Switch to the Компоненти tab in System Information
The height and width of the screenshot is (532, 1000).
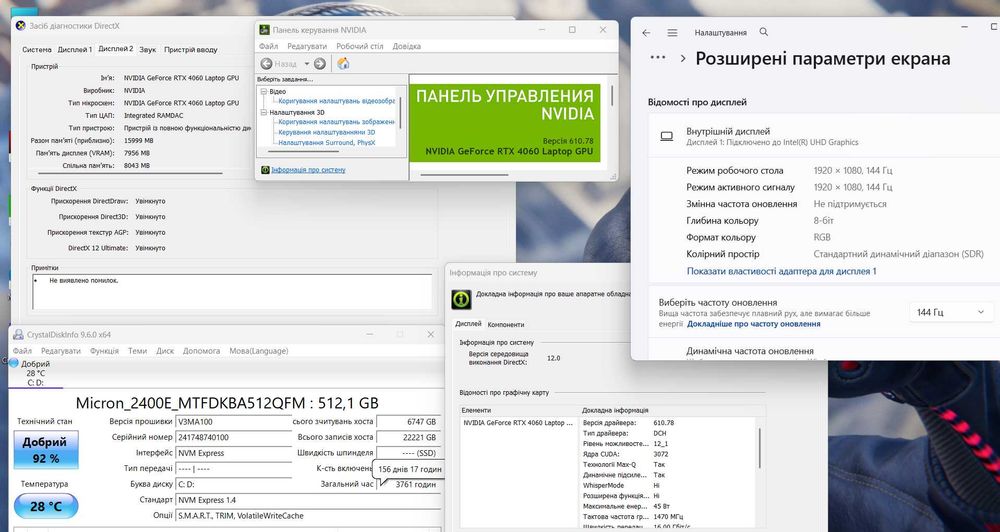click(x=506, y=325)
